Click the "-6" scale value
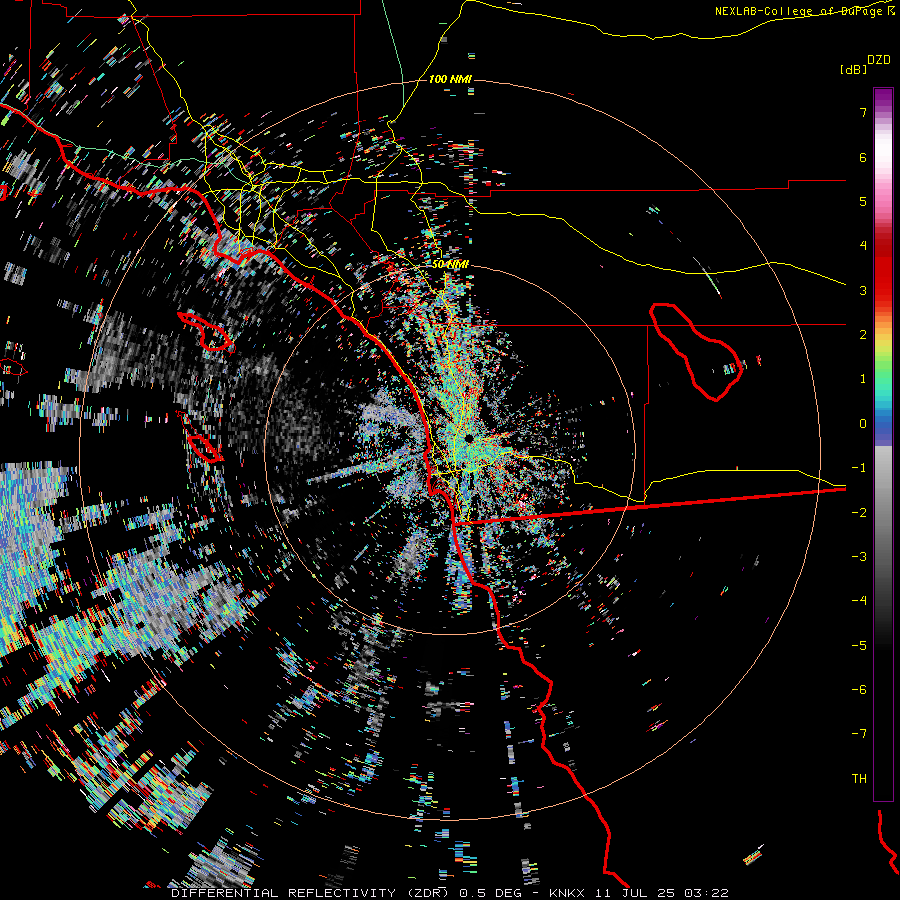 (859, 690)
